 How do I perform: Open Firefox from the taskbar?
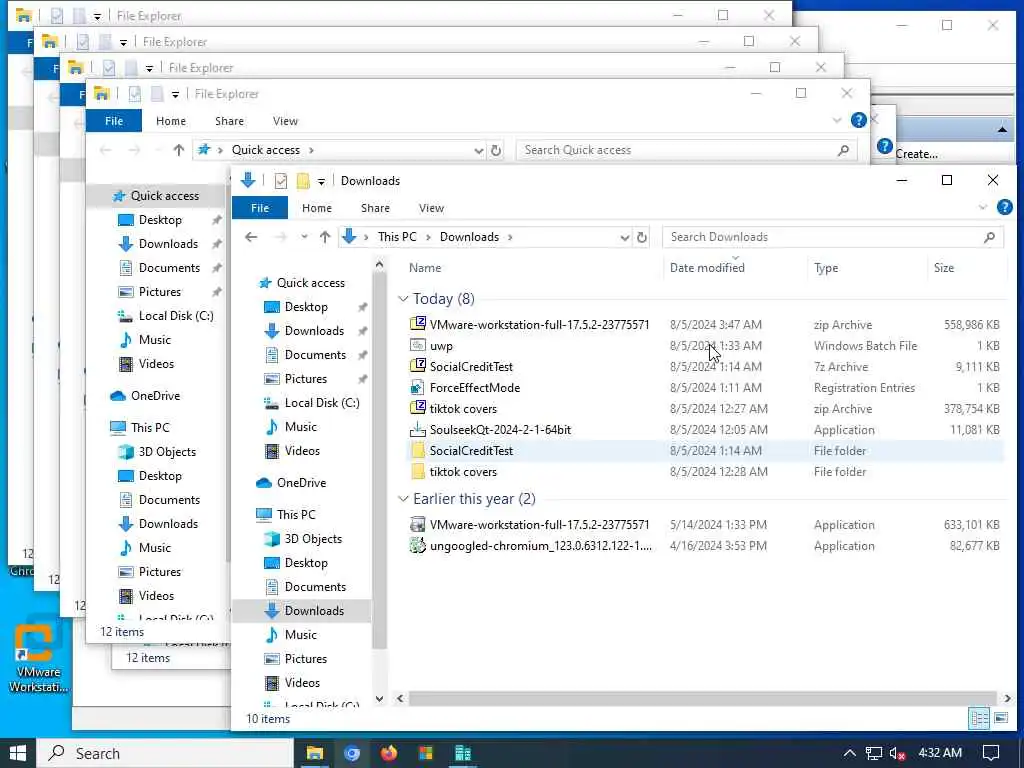(389, 753)
